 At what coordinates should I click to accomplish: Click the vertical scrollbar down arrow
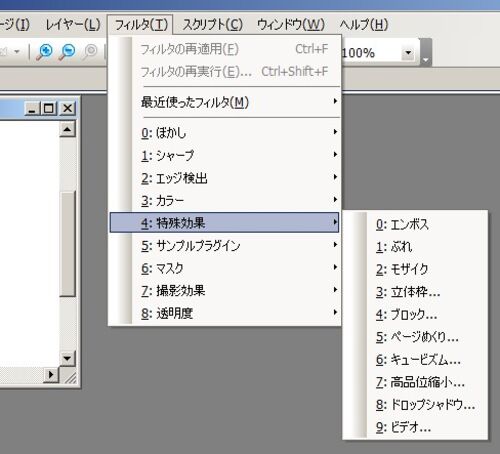[68, 358]
